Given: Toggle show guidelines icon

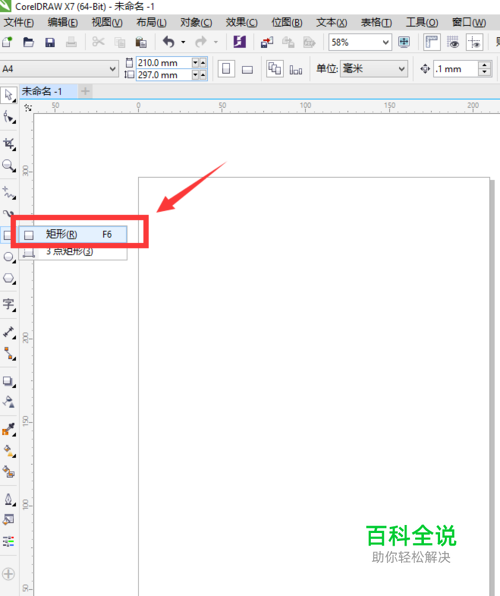Looking at the screenshot, I should (x=474, y=42).
